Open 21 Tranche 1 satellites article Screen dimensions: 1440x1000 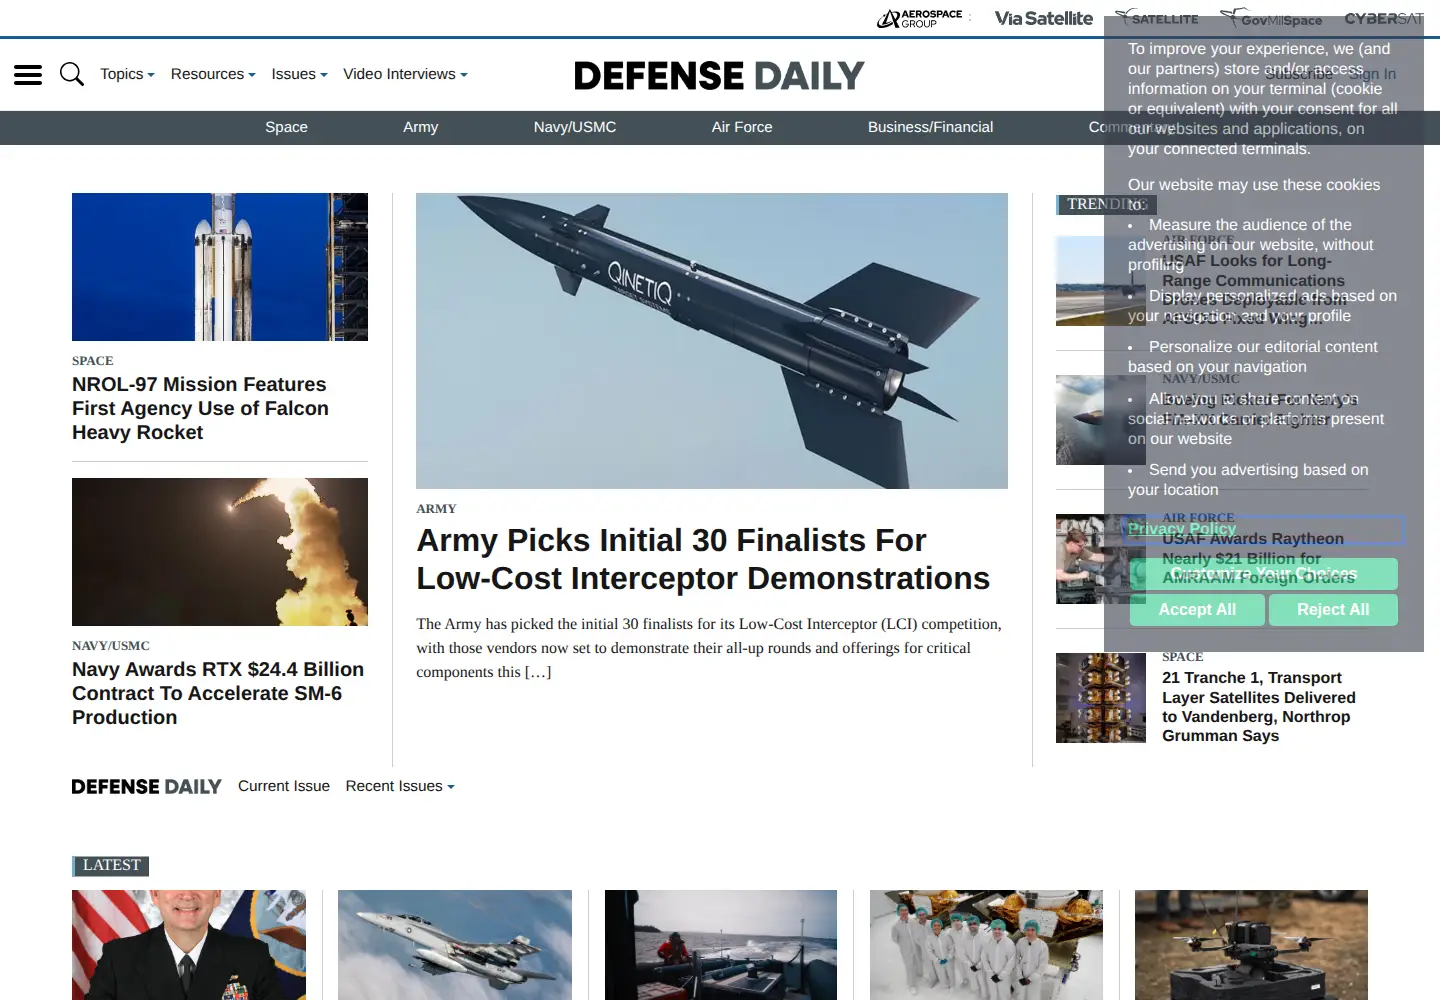click(1259, 706)
